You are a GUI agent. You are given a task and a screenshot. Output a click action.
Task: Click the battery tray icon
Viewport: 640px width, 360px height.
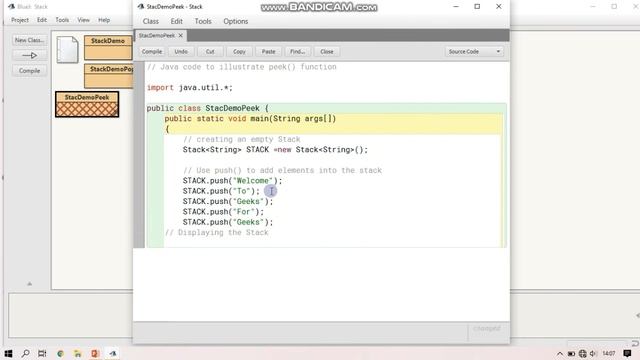pos(571,354)
